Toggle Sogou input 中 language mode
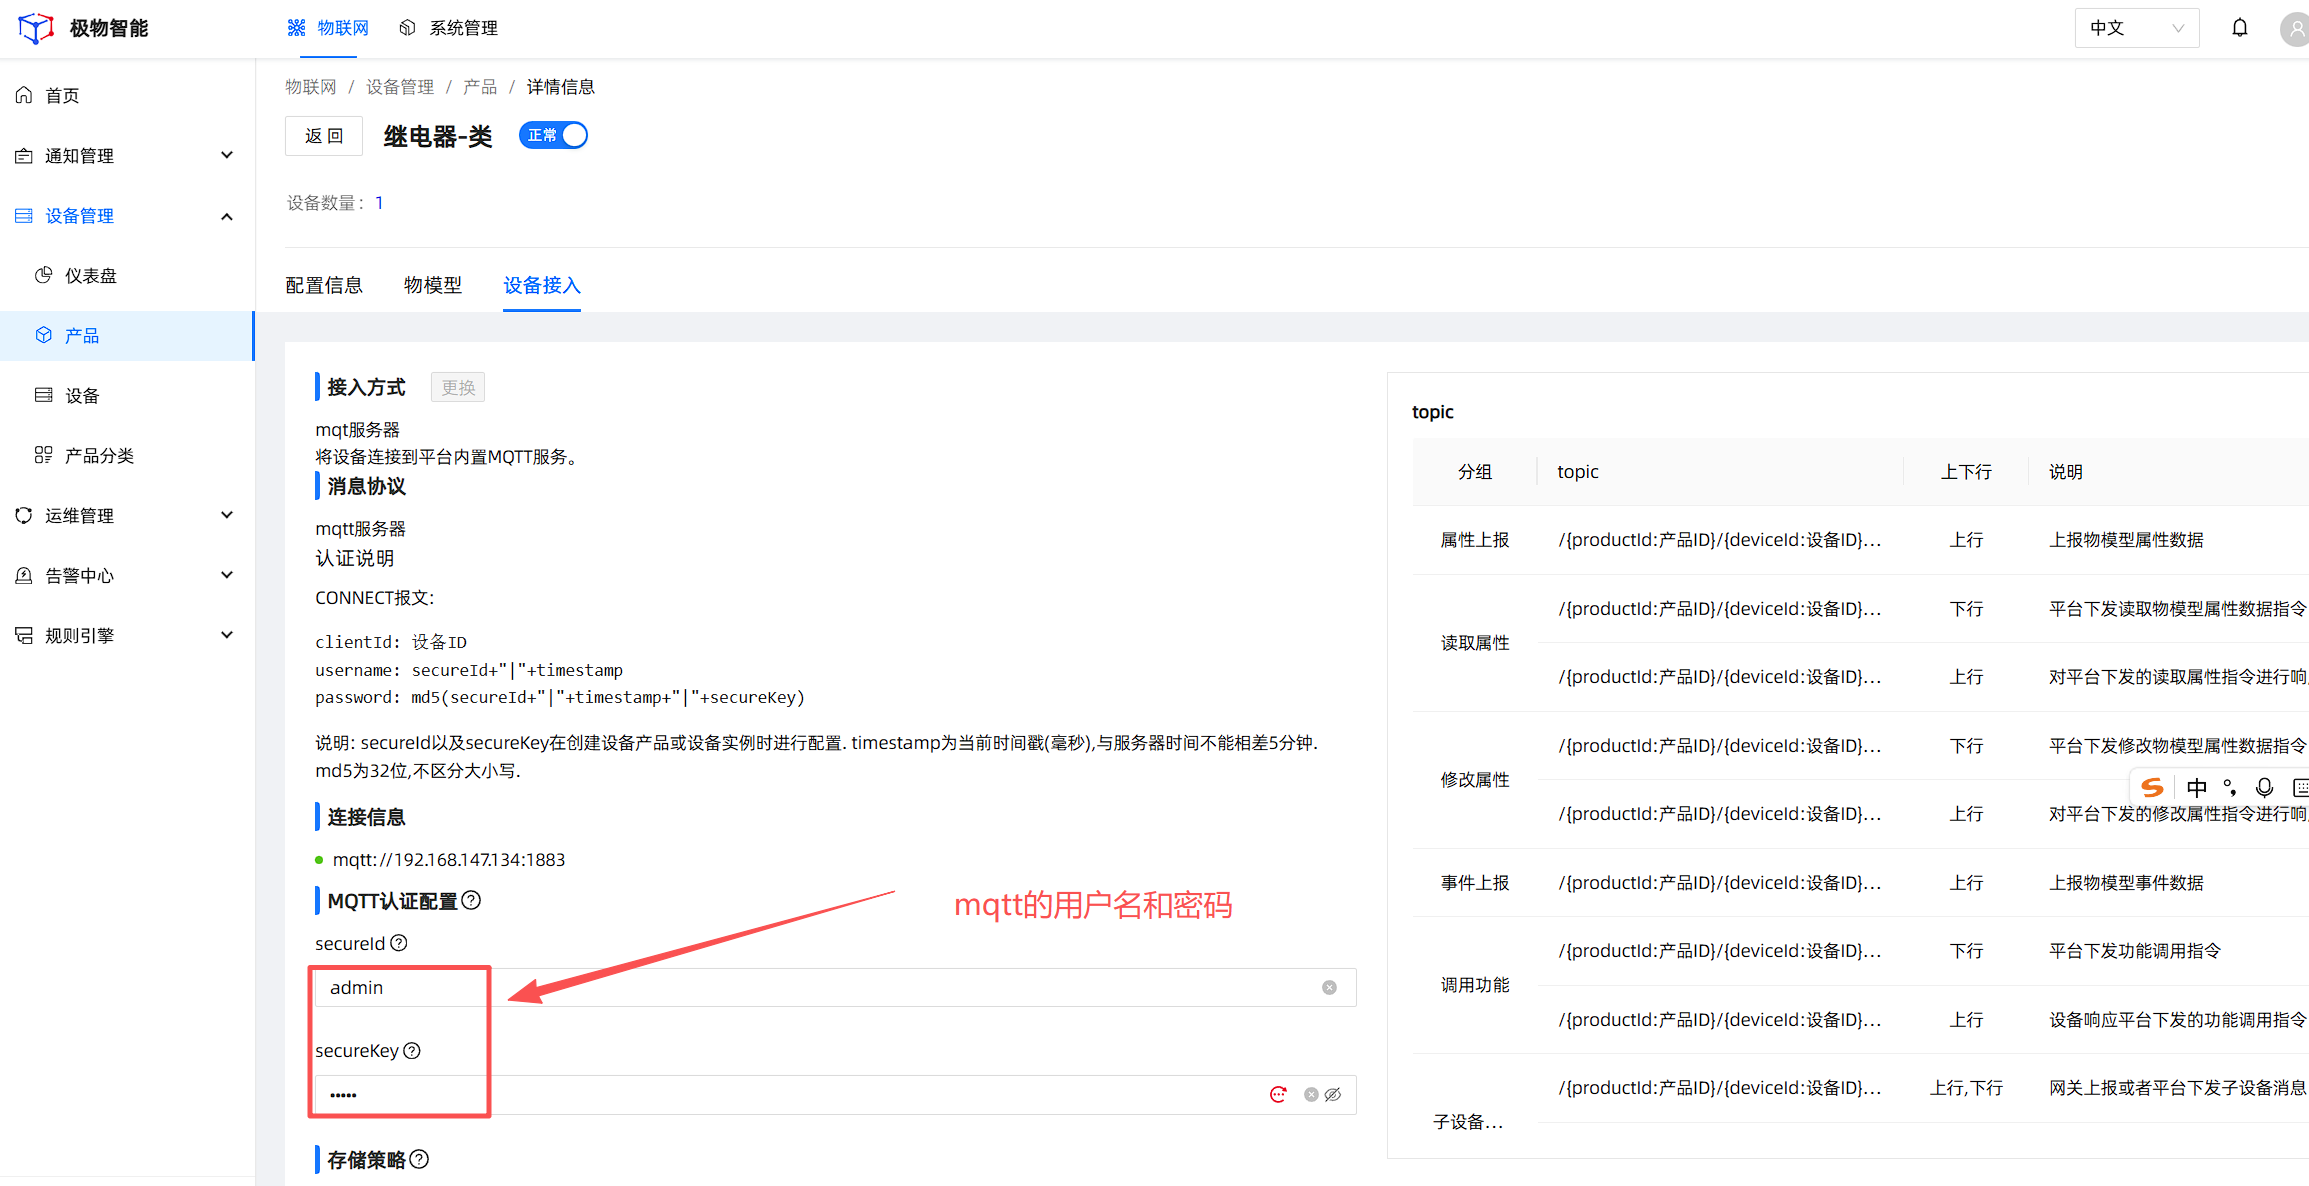Screen dimensions: 2309x1186 coord(2197,788)
